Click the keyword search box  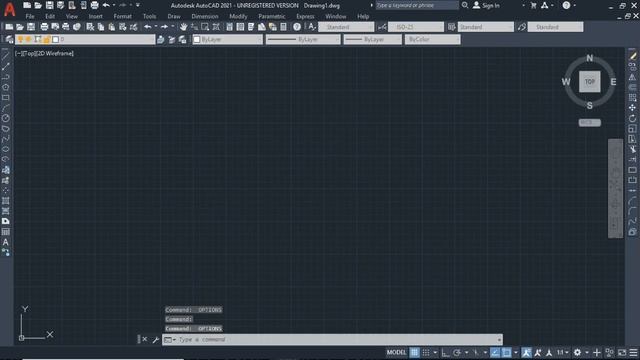pos(417,5)
